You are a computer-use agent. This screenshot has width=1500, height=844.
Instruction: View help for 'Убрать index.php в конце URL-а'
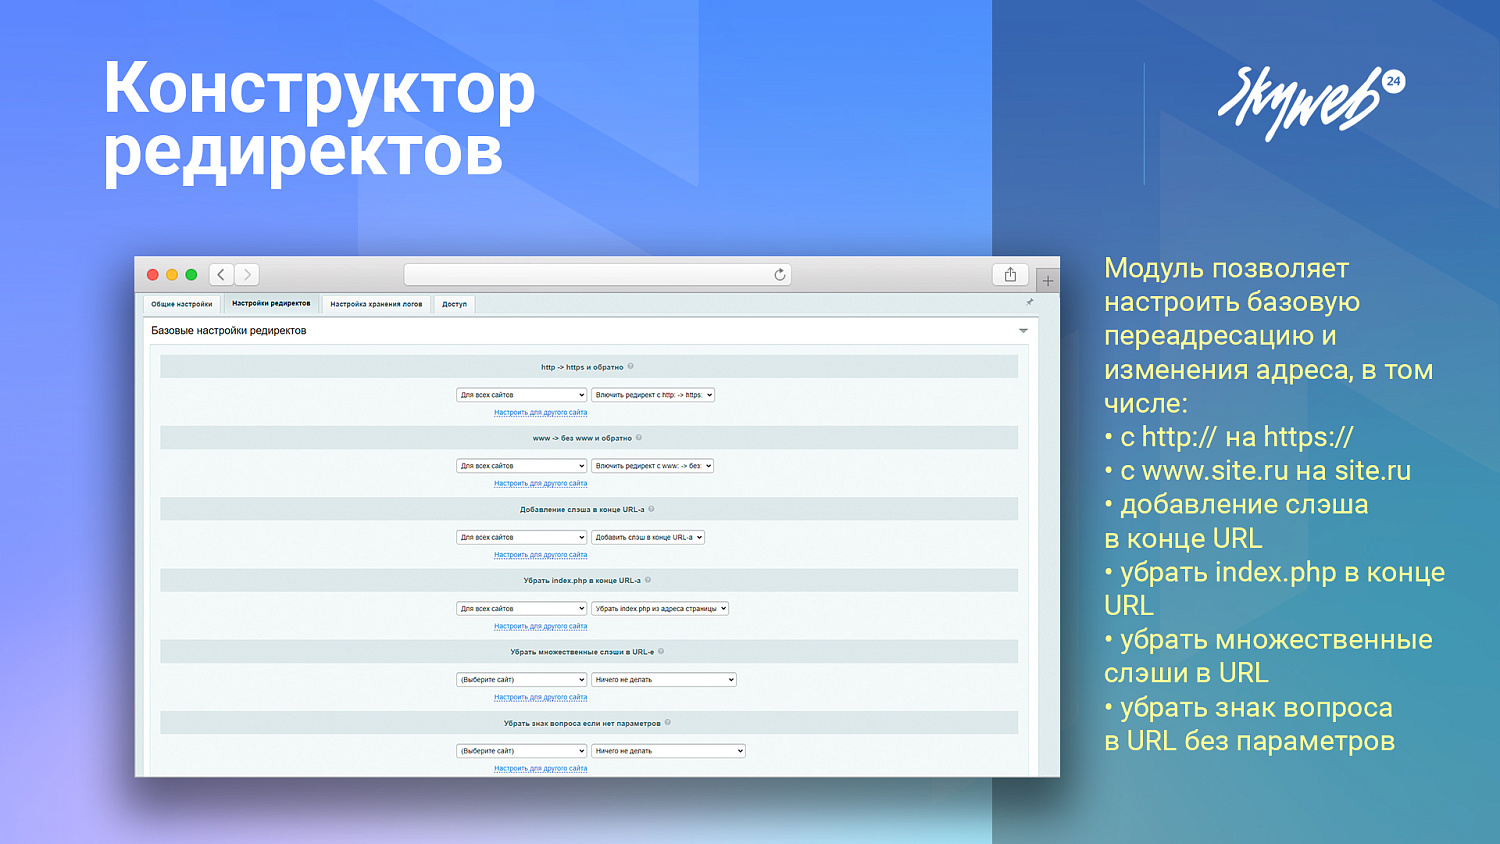coord(647,579)
